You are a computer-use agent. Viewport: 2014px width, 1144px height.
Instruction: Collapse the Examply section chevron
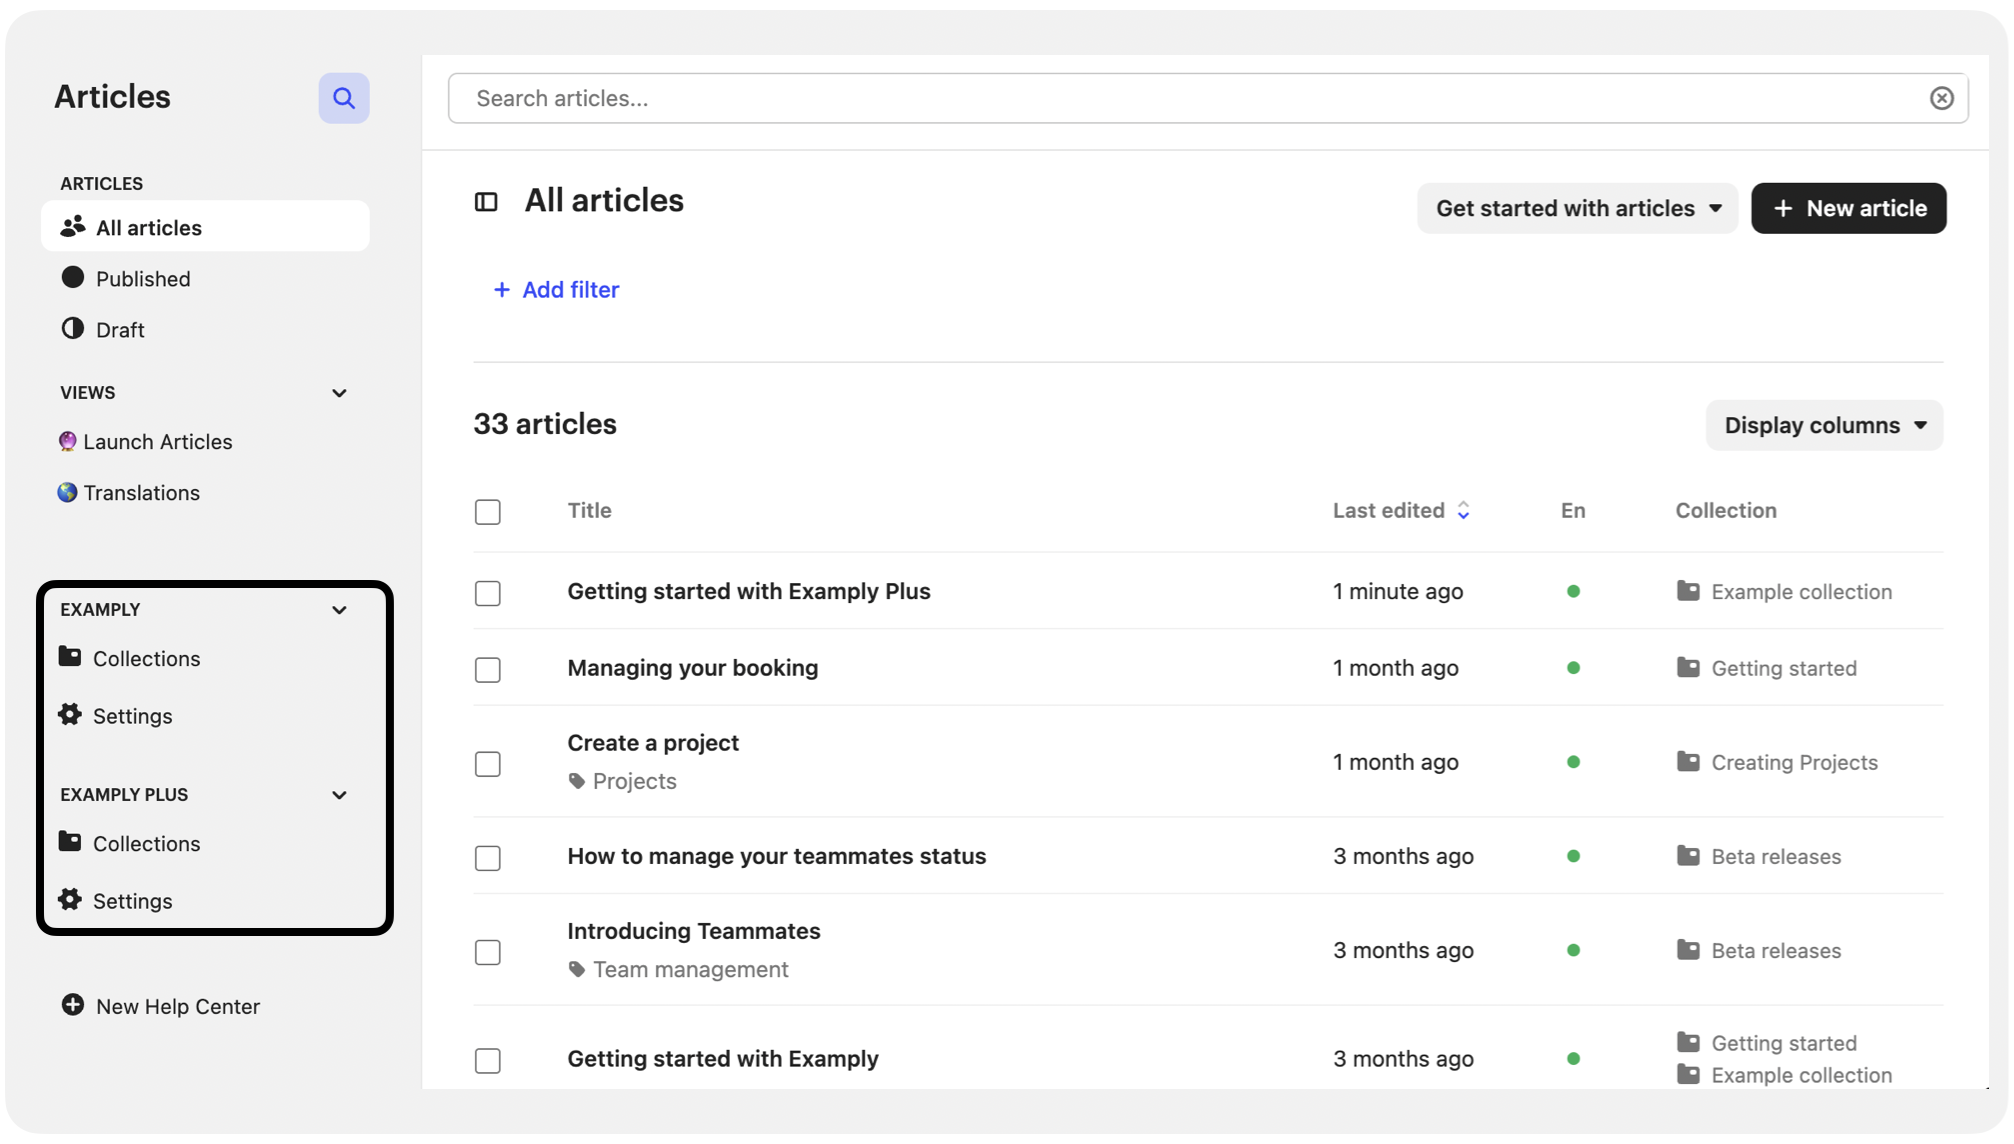click(x=339, y=610)
